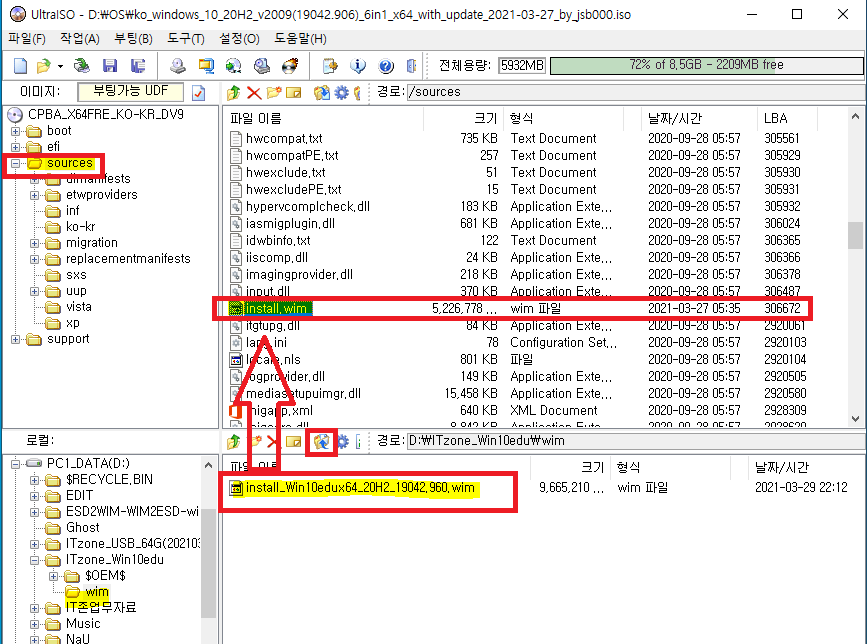This screenshot has width=867, height=644.
Task: Open help via question mark icon
Action: pos(386,66)
